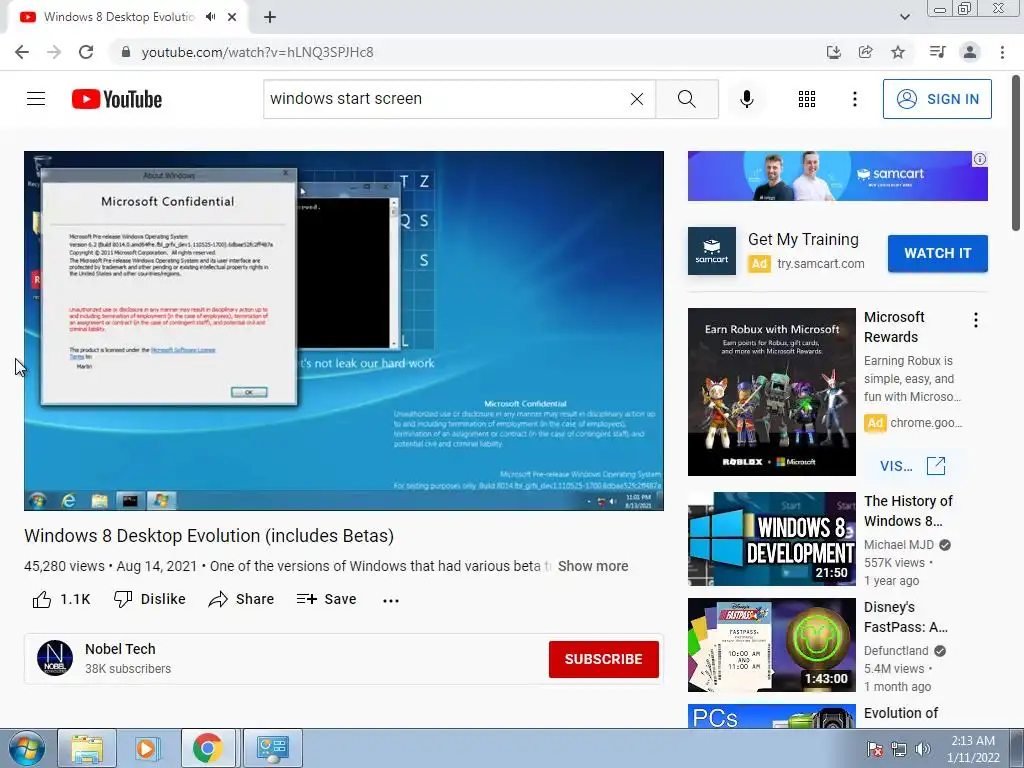Clear the search box text

click(x=637, y=99)
